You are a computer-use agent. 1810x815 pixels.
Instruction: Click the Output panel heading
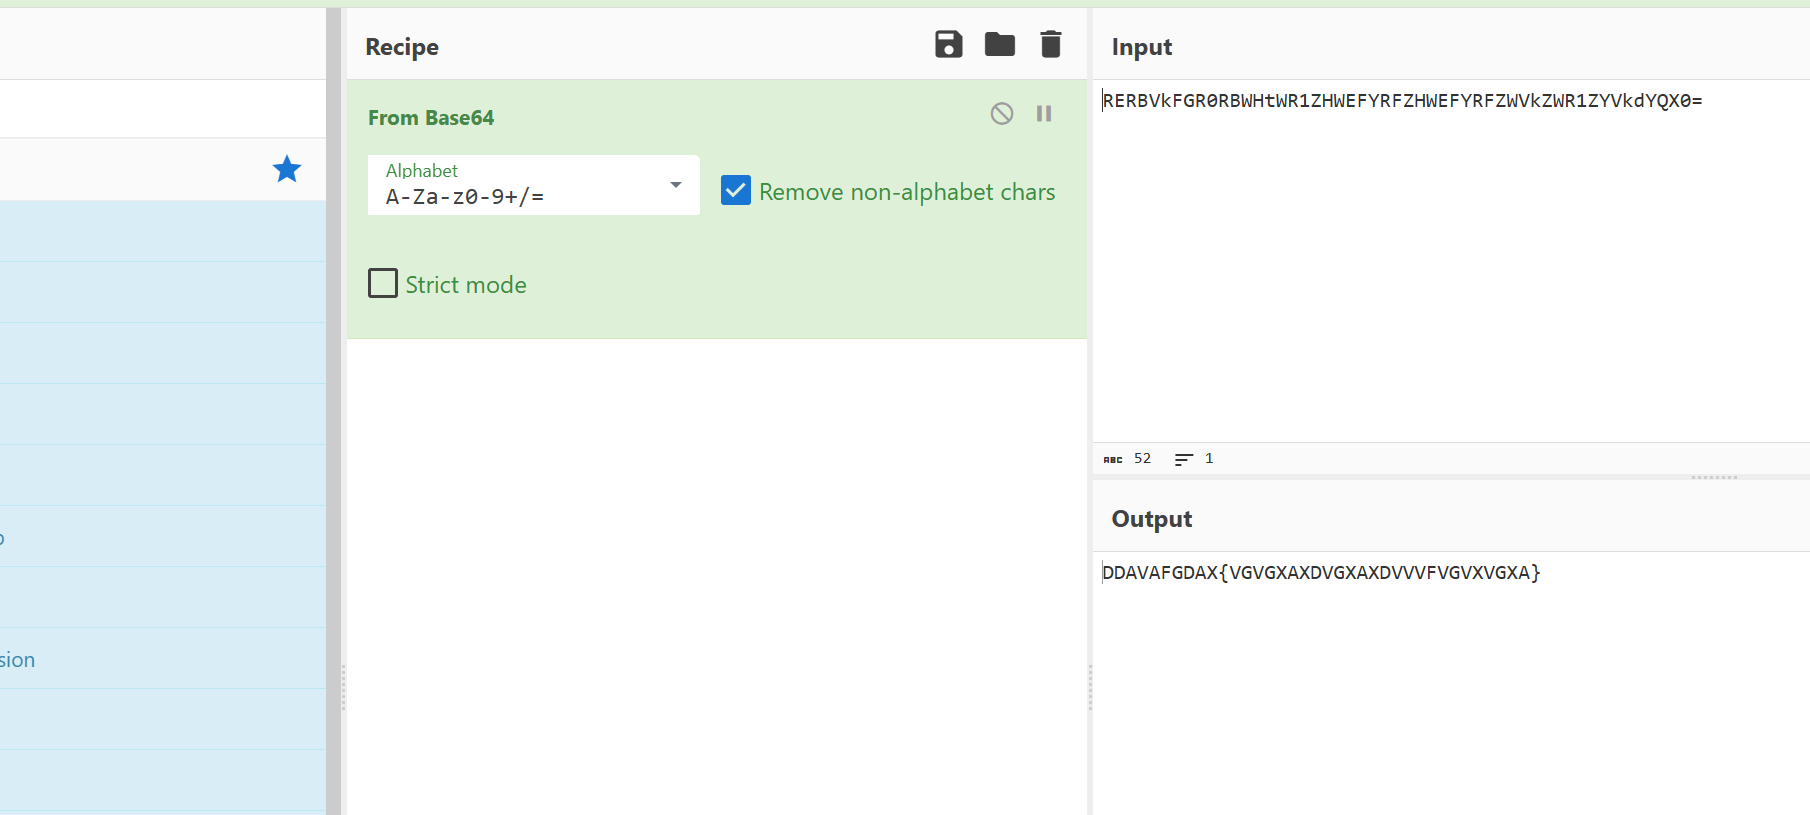click(x=1152, y=519)
